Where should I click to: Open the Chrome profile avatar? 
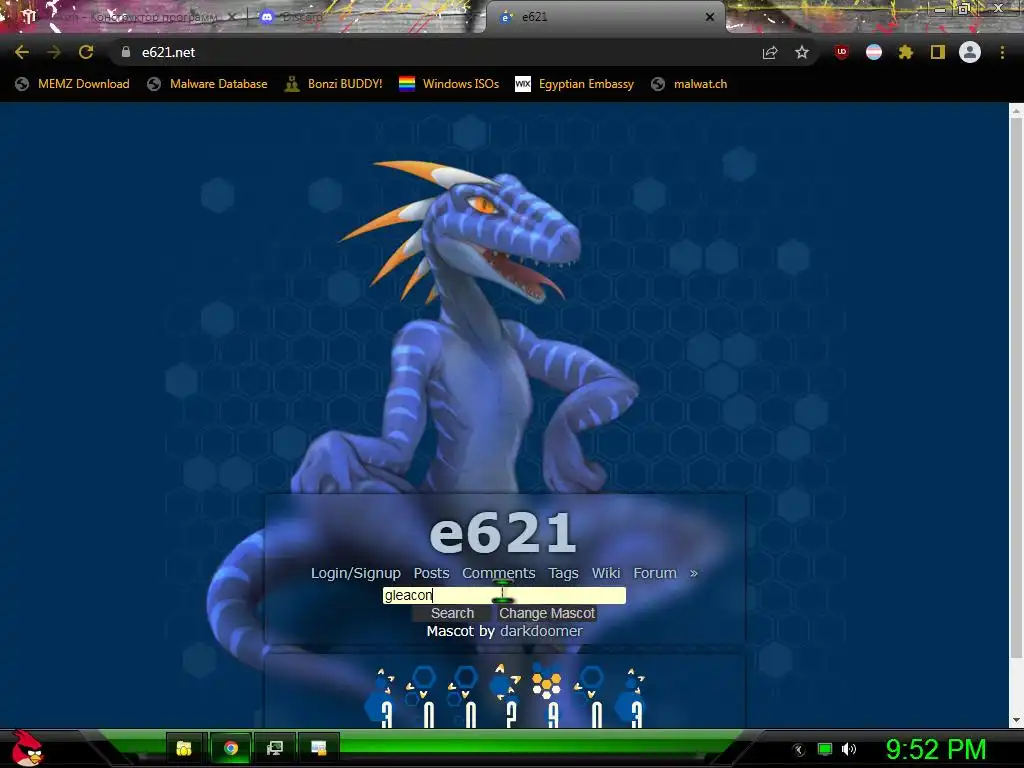970,52
